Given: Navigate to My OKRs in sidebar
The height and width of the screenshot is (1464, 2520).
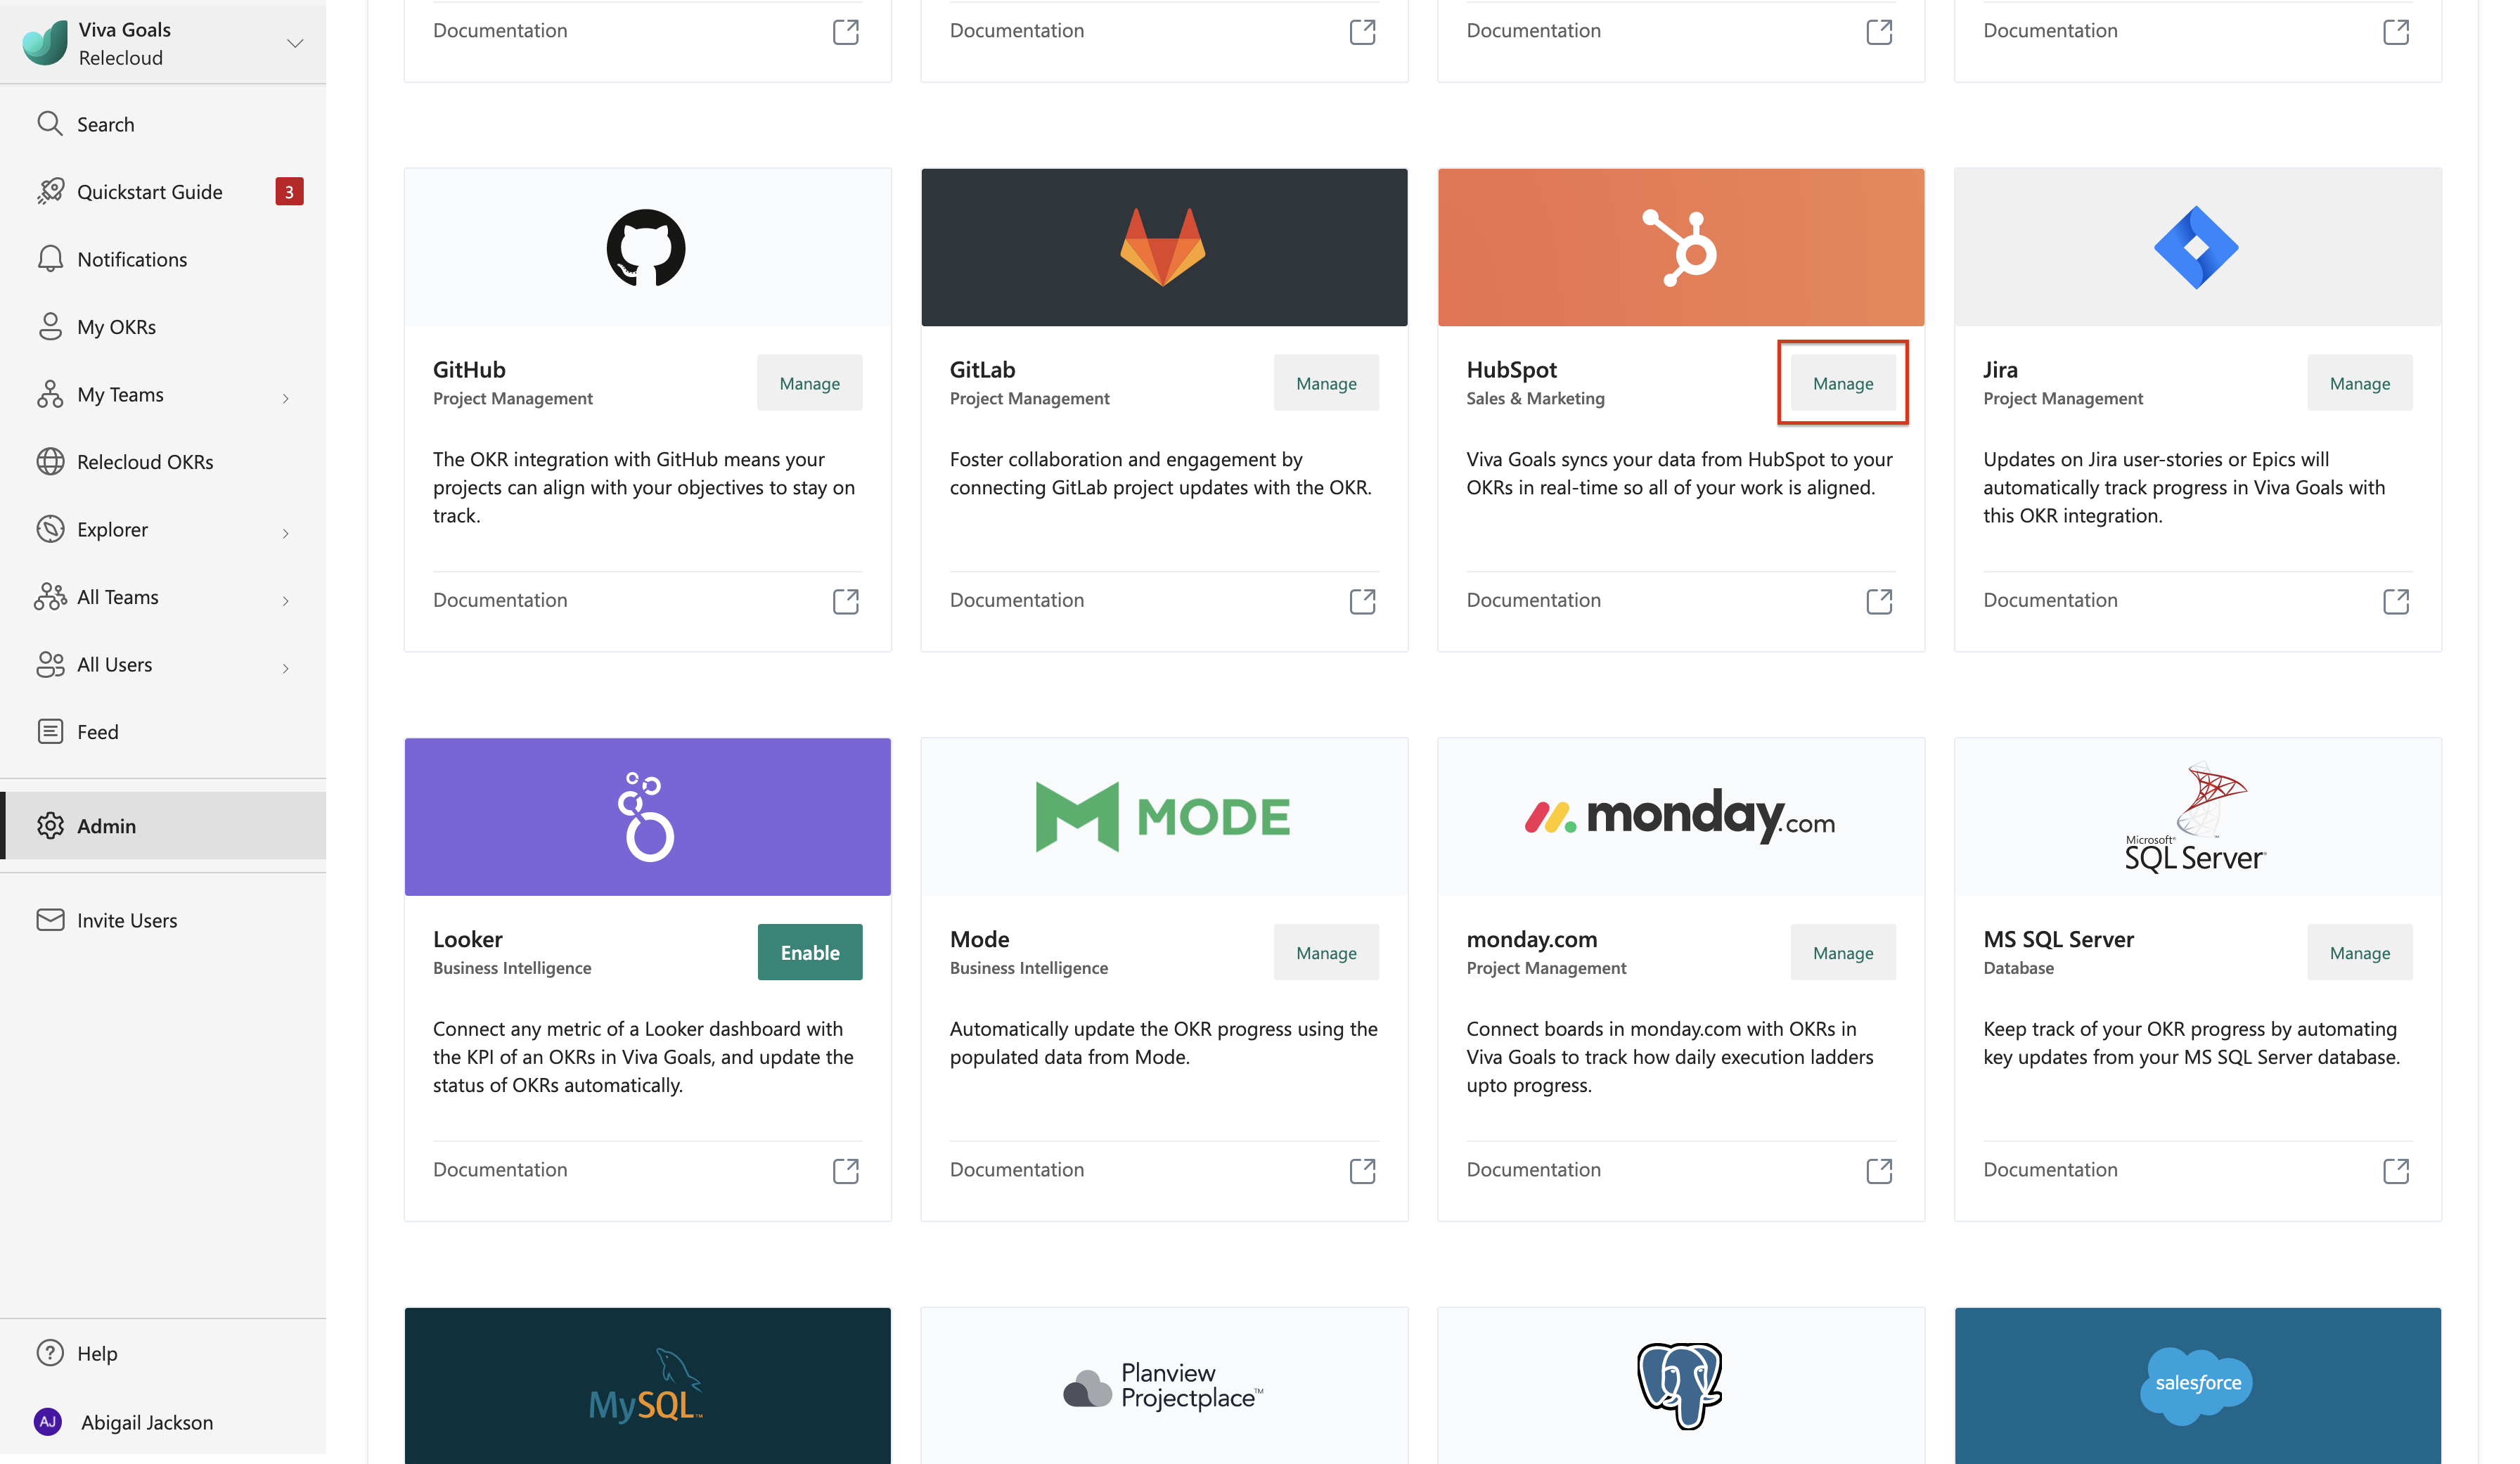Looking at the screenshot, I should tap(117, 324).
